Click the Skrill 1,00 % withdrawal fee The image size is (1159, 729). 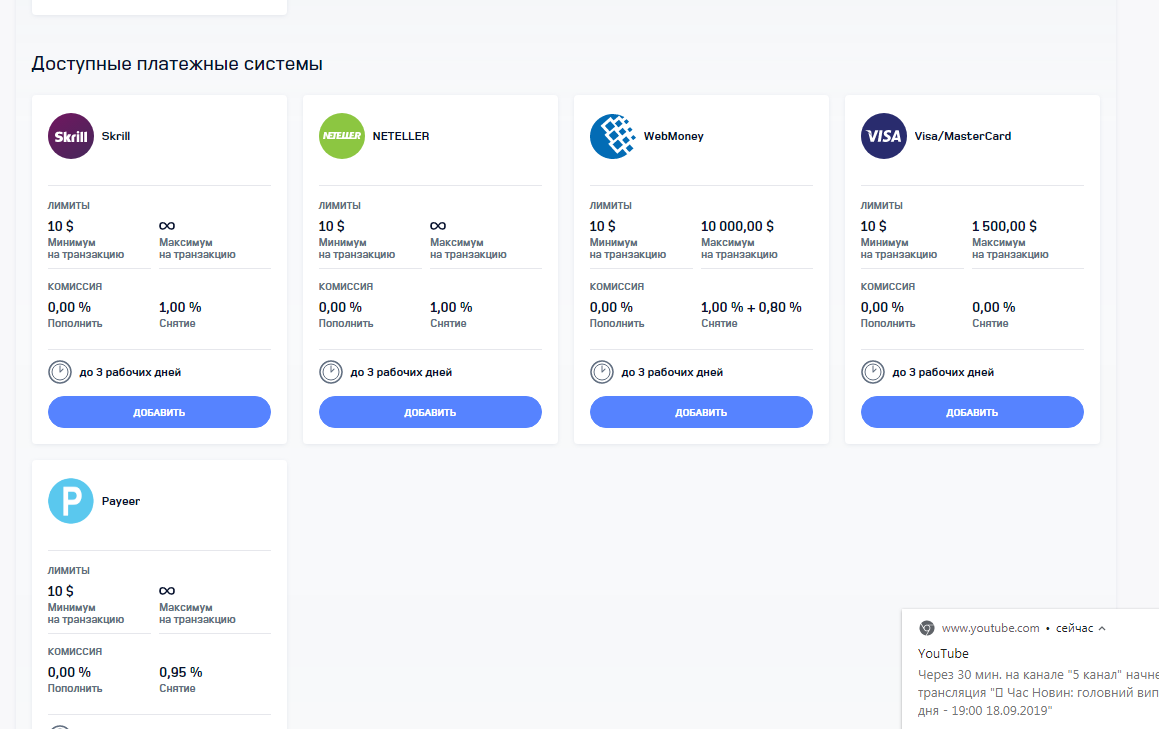coord(180,307)
